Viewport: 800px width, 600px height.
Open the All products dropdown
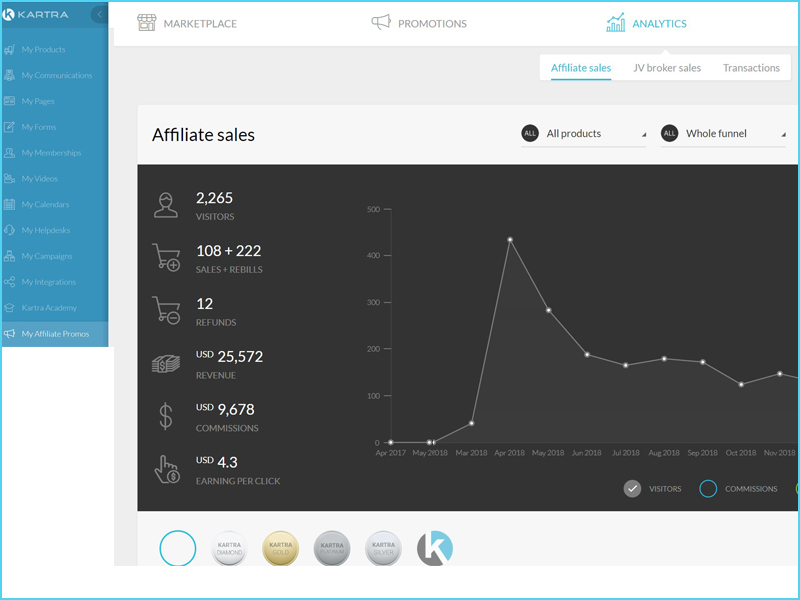(584, 134)
